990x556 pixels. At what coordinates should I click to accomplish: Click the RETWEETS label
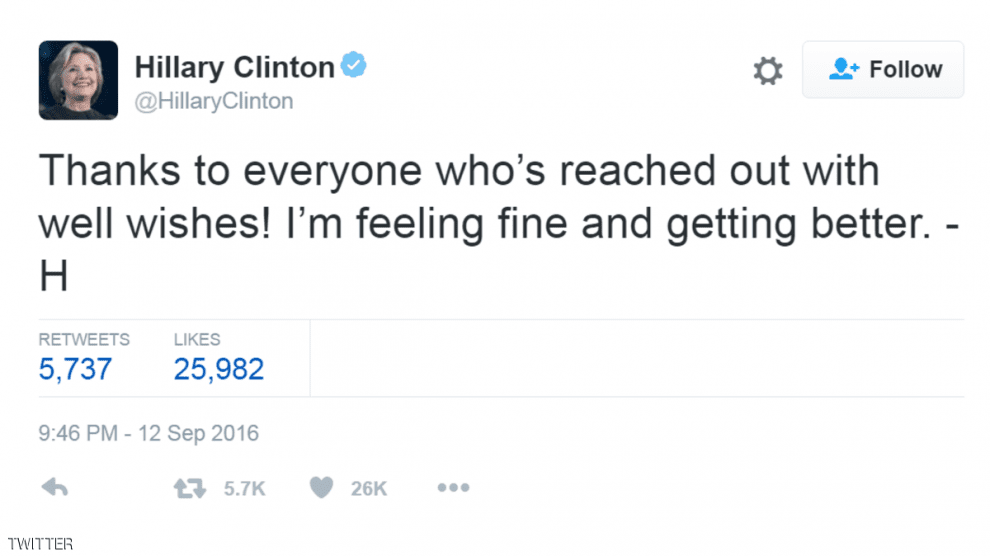(x=84, y=340)
